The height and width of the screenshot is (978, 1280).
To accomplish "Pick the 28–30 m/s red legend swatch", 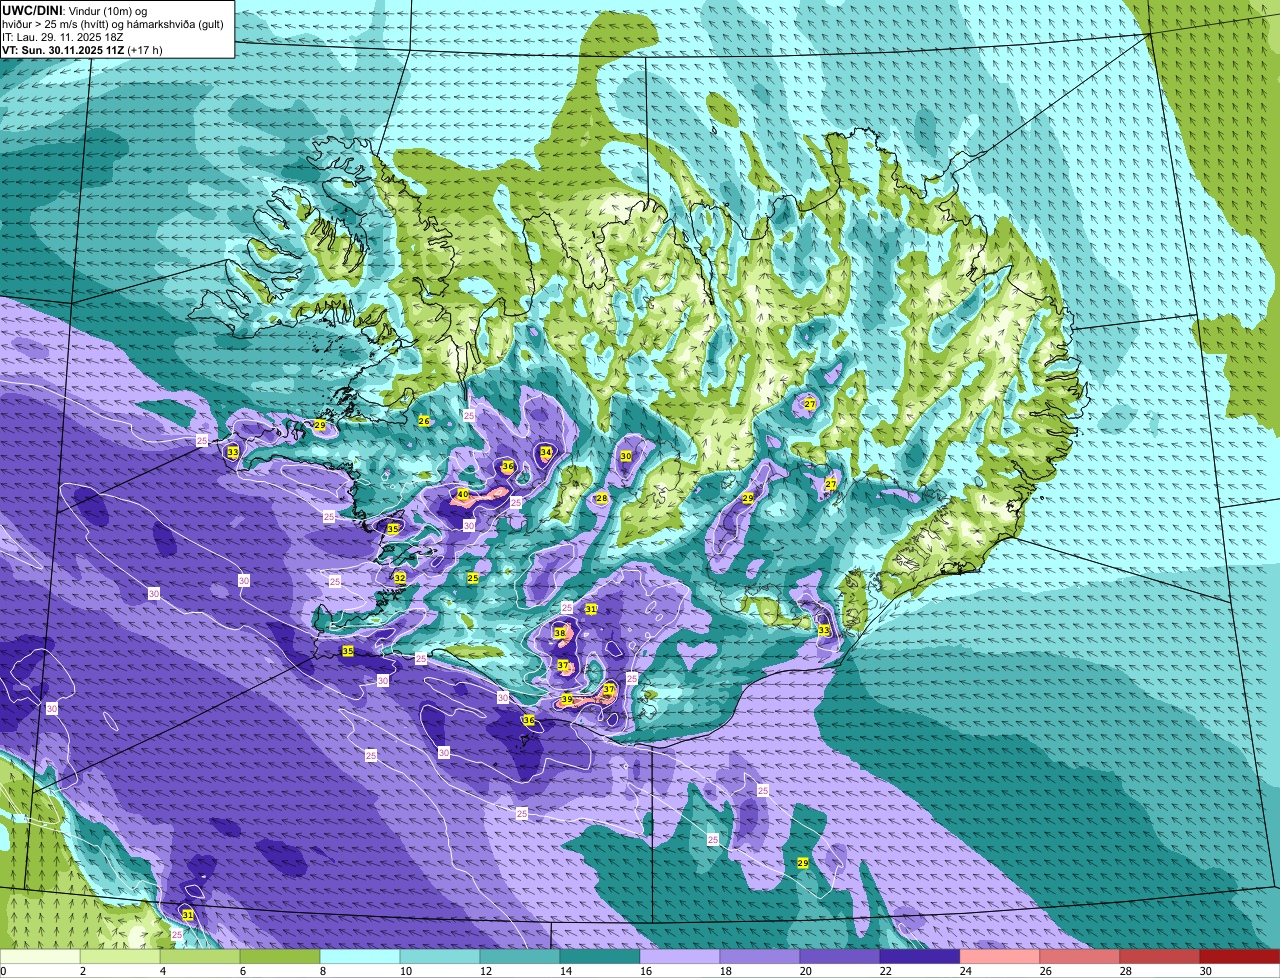I will pos(1160,957).
